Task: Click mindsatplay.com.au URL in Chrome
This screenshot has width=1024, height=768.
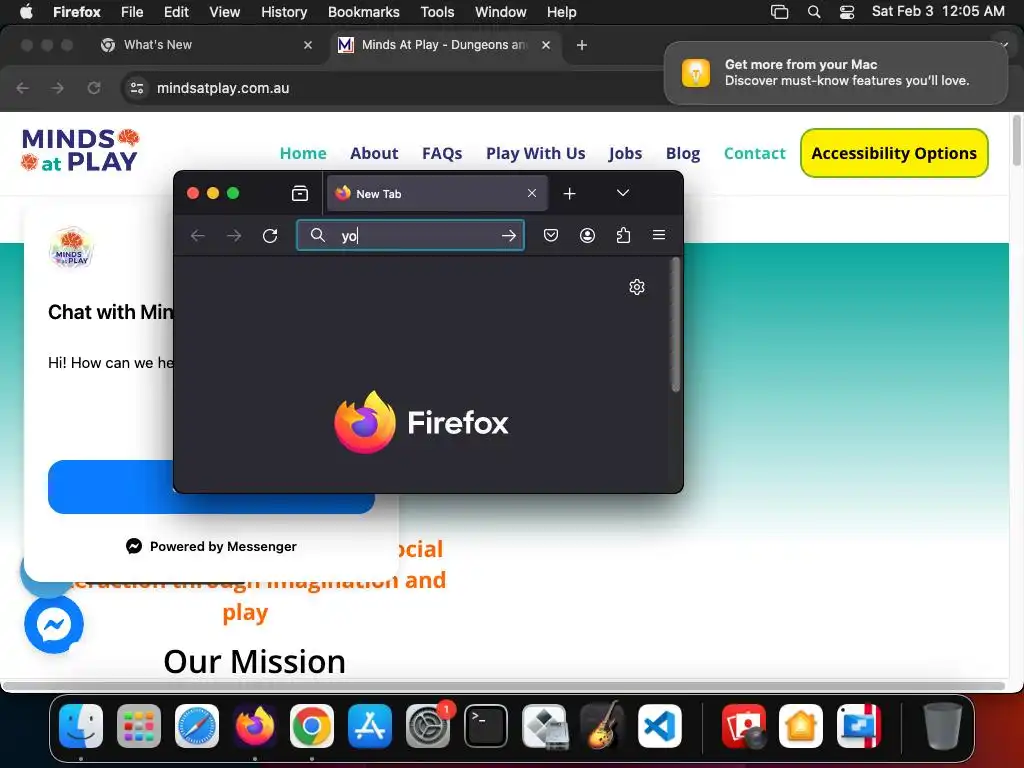Action: pyautogui.click(x=223, y=88)
